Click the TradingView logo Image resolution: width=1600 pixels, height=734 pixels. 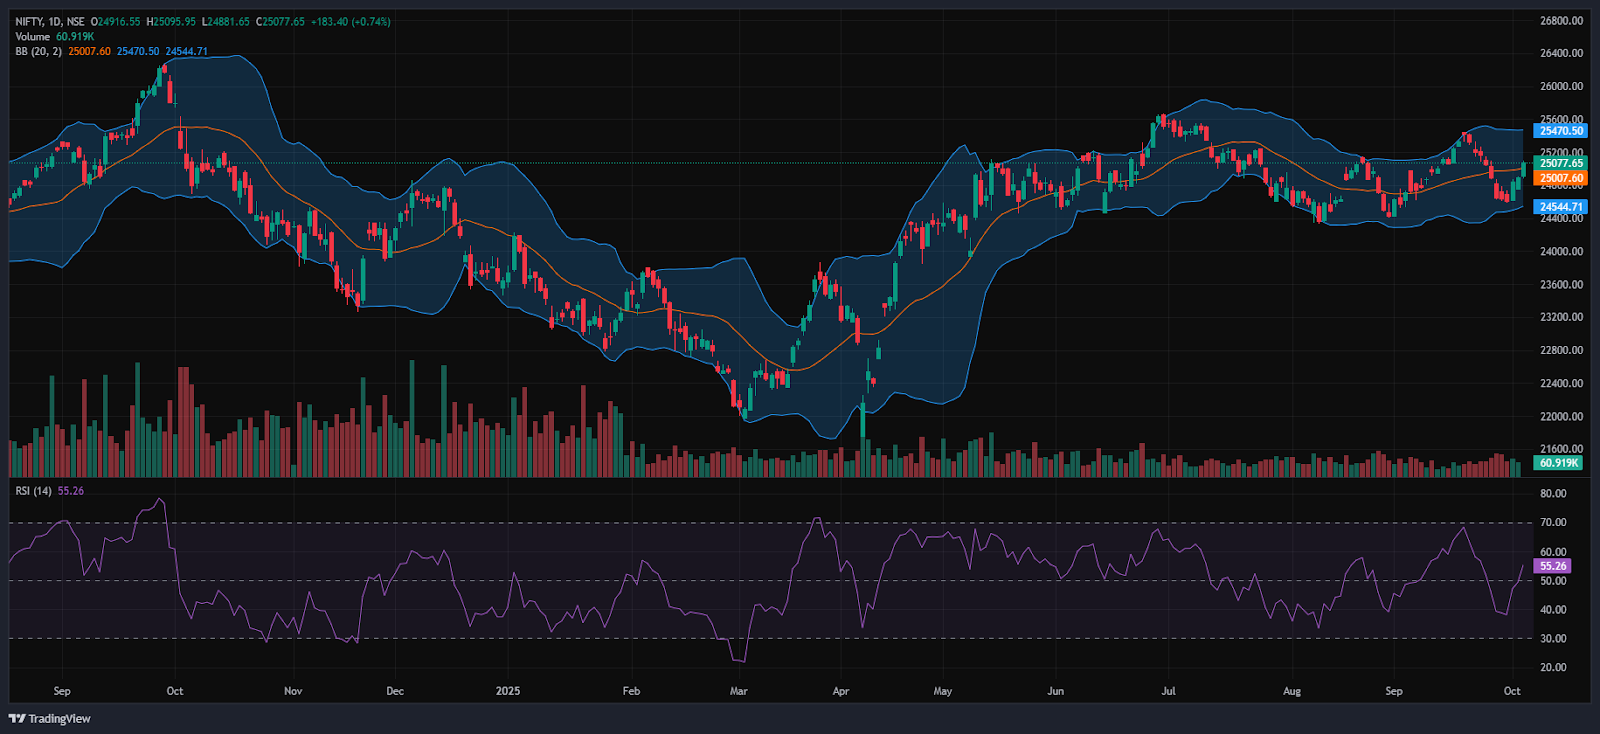(x=50, y=718)
